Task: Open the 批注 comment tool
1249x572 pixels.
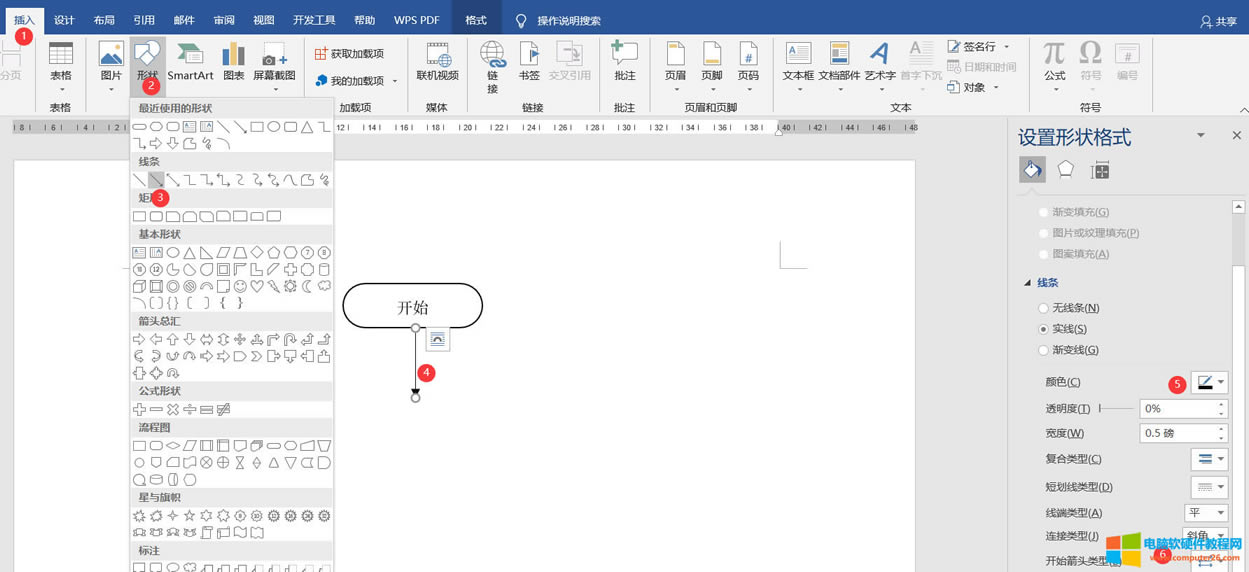Action: (x=624, y=60)
